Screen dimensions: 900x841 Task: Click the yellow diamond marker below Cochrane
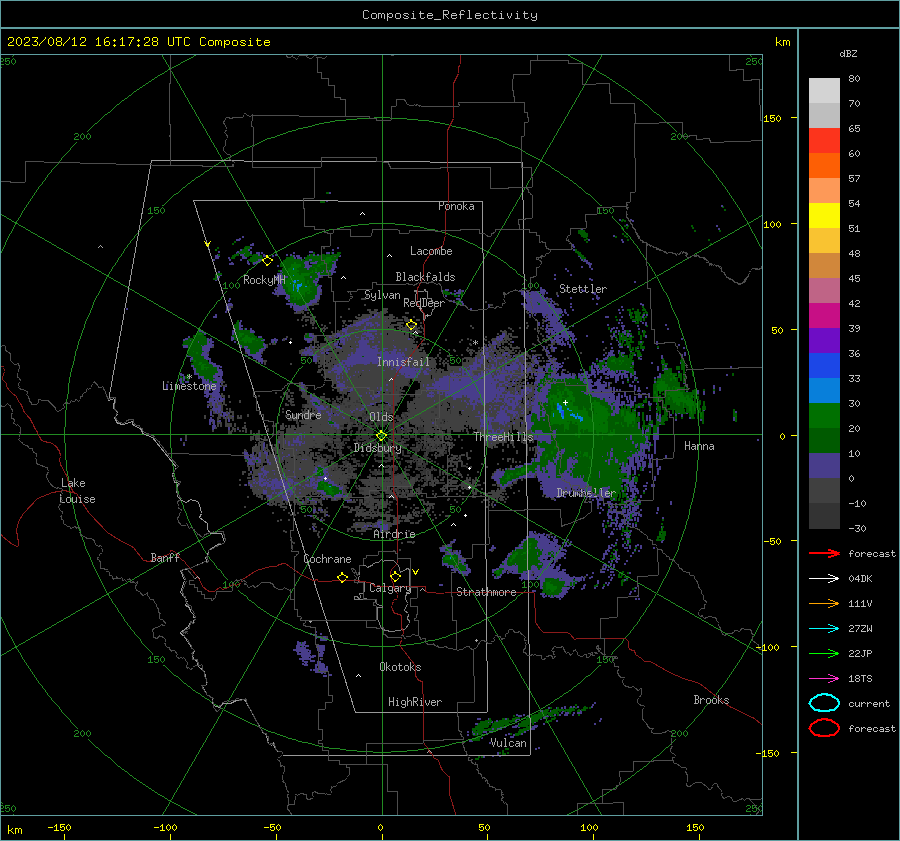pyautogui.click(x=342, y=577)
